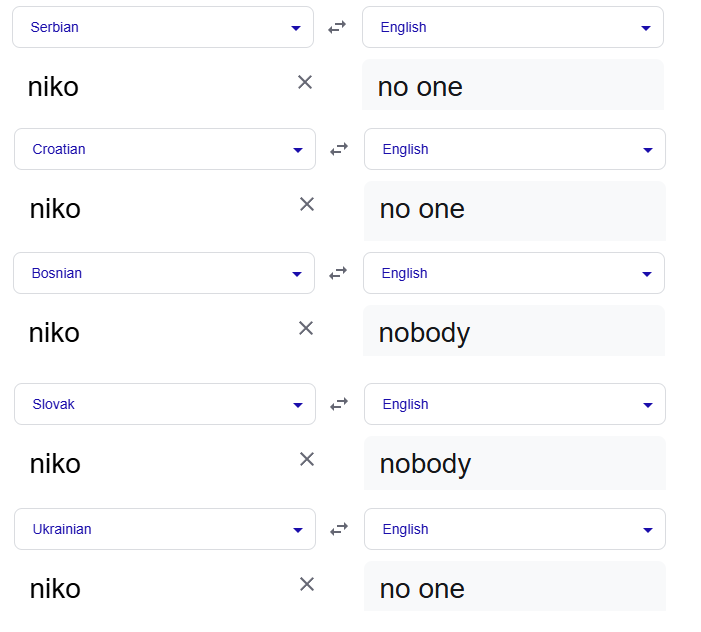Clear the Croatian input text

(307, 204)
